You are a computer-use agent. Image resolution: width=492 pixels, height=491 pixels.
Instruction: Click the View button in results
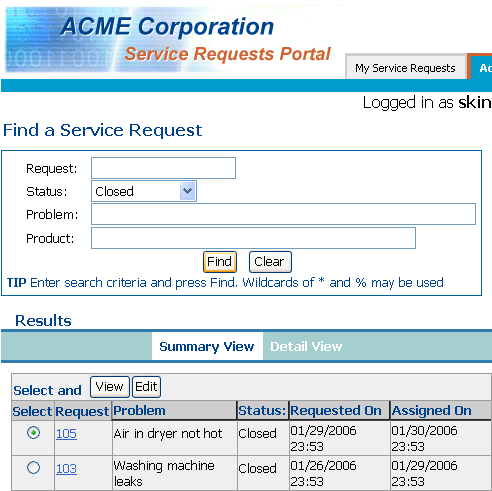tap(110, 387)
